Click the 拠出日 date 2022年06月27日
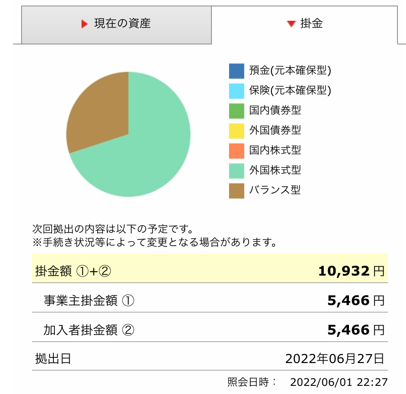 335,359
